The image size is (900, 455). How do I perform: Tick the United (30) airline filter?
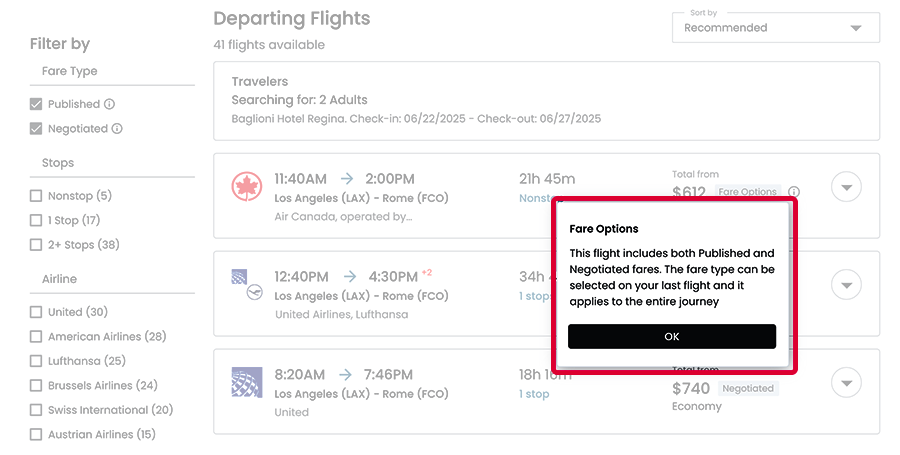(37, 312)
